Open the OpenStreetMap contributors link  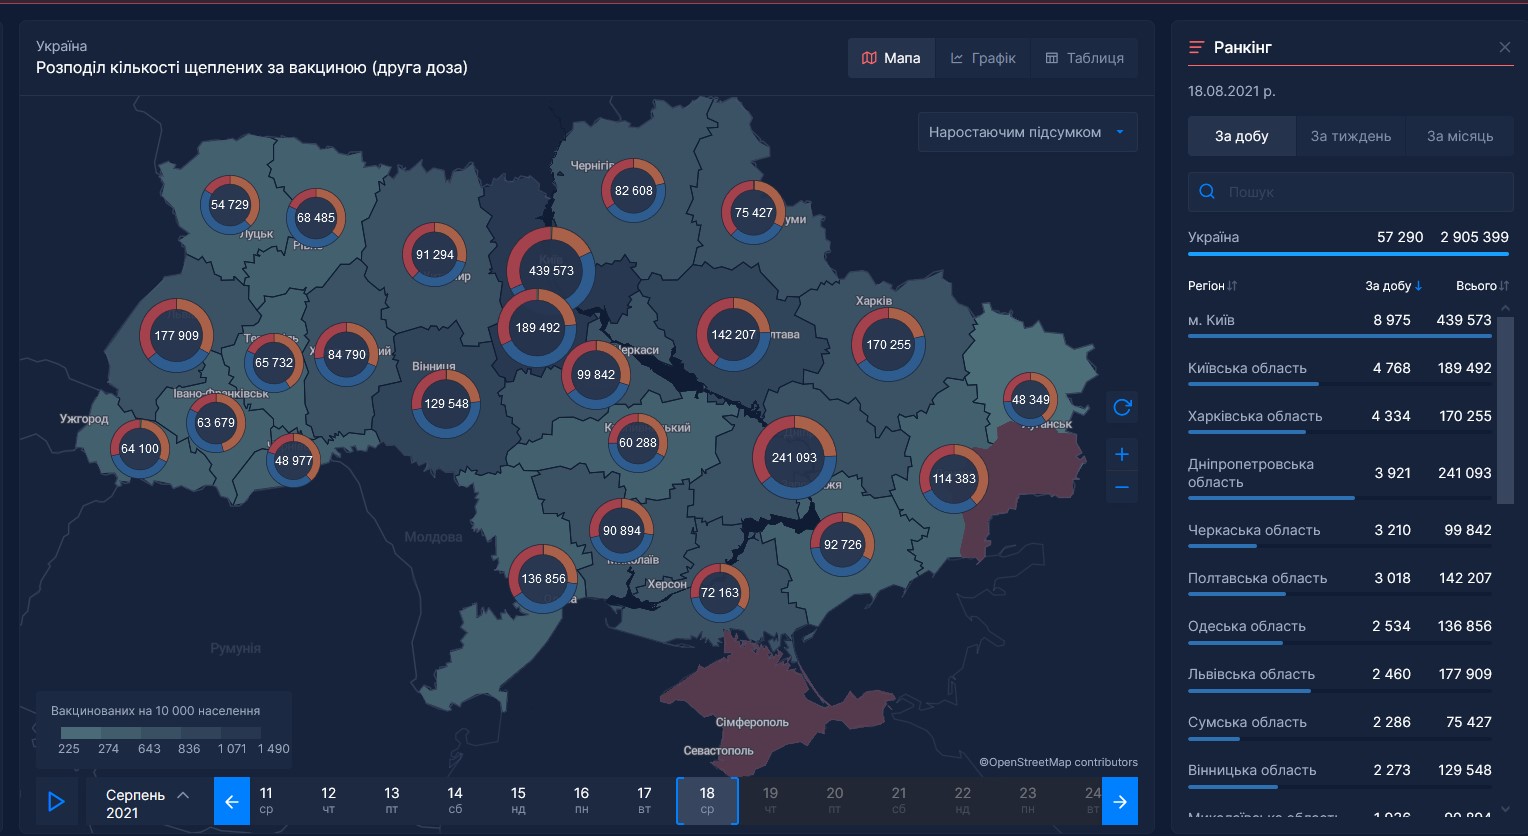[1060, 761]
